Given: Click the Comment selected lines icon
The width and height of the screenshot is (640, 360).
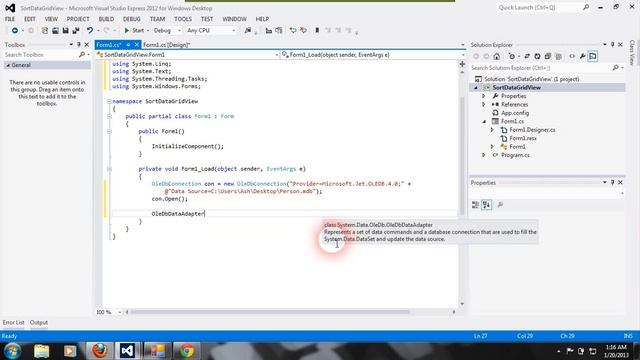Looking at the screenshot, I should pos(293,31).
